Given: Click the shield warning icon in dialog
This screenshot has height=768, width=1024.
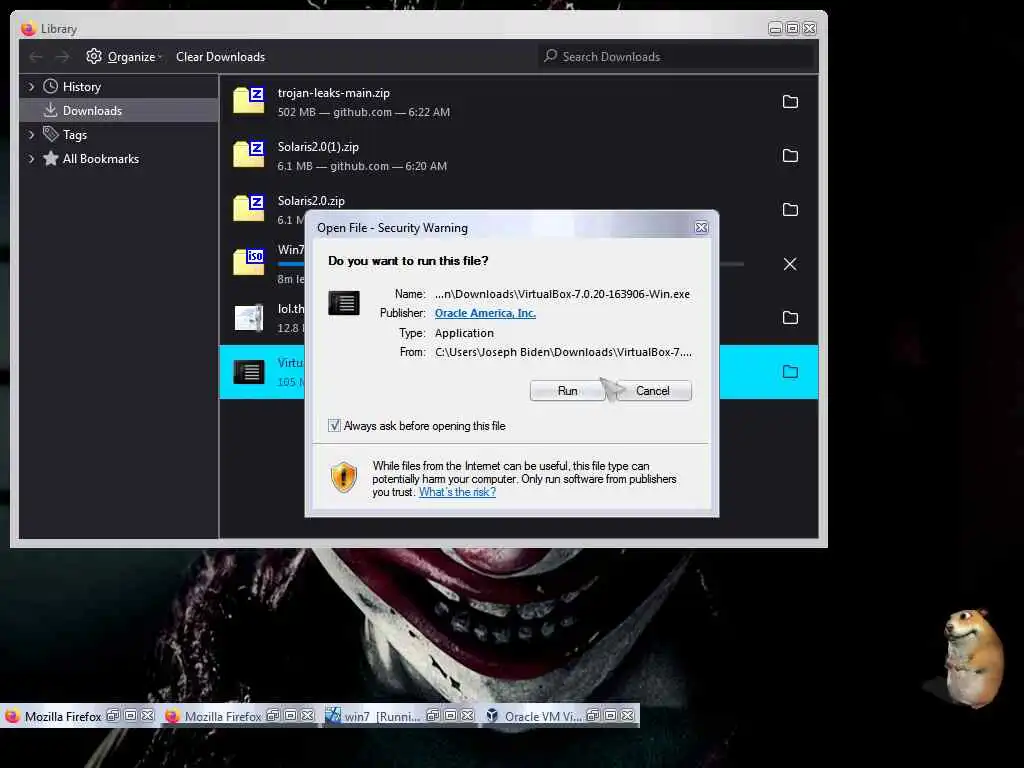Looking at the screenshot, I should [344, 477].
